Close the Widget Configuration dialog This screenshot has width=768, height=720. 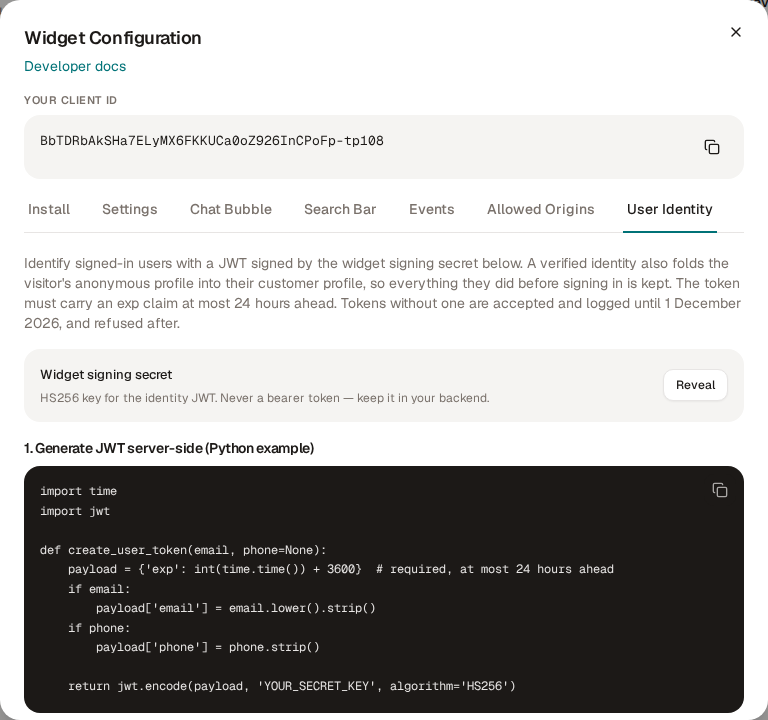coord(735,32)
